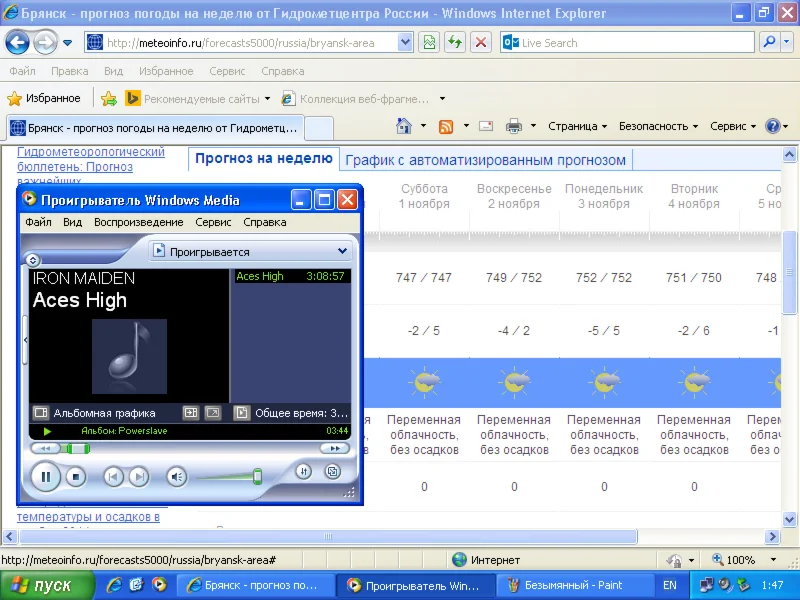Click the Print icon in IE toolbar
Screen dimensions: 800x600
coord(514,126)
